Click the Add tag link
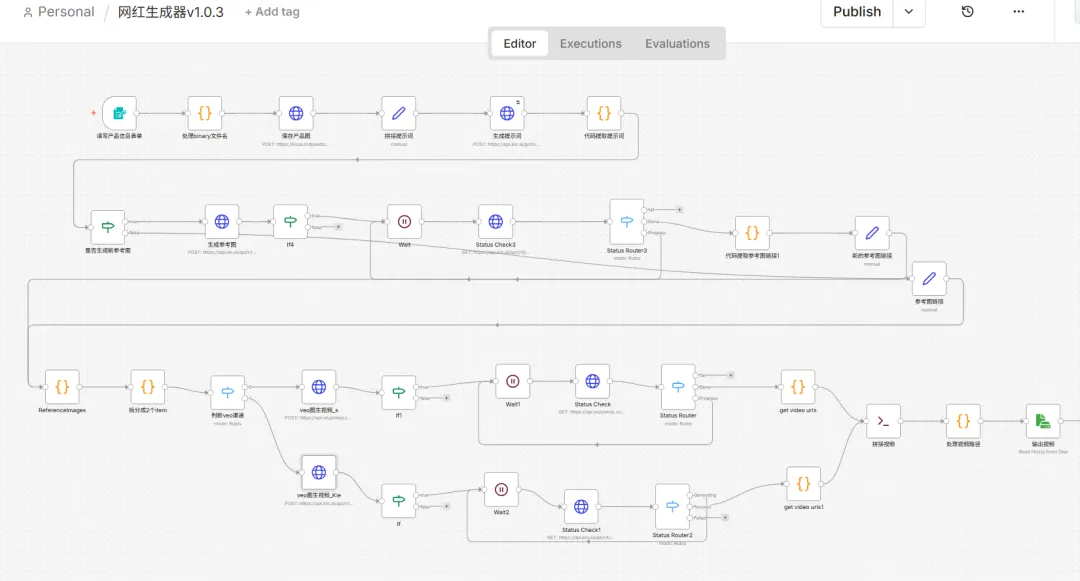 coord(272,12)
